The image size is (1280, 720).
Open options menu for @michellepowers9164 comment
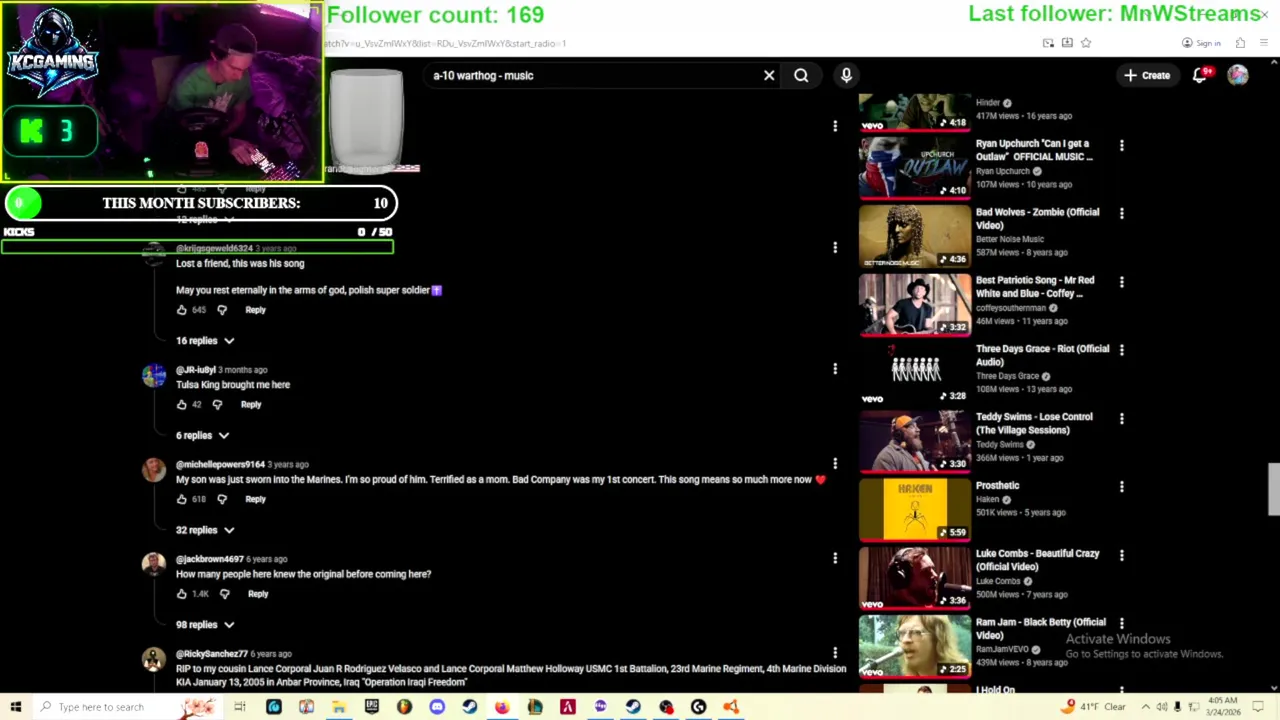[835, 464]
